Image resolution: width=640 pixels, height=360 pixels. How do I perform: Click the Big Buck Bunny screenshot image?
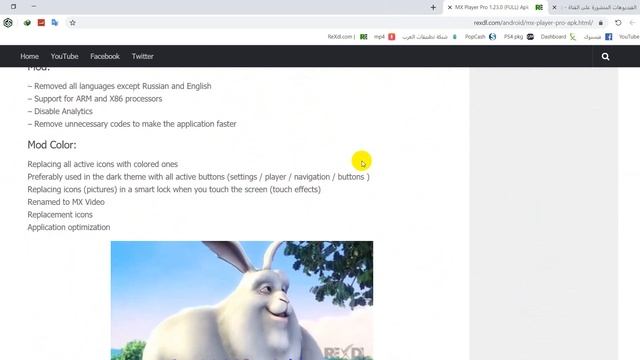pos(242,300)
